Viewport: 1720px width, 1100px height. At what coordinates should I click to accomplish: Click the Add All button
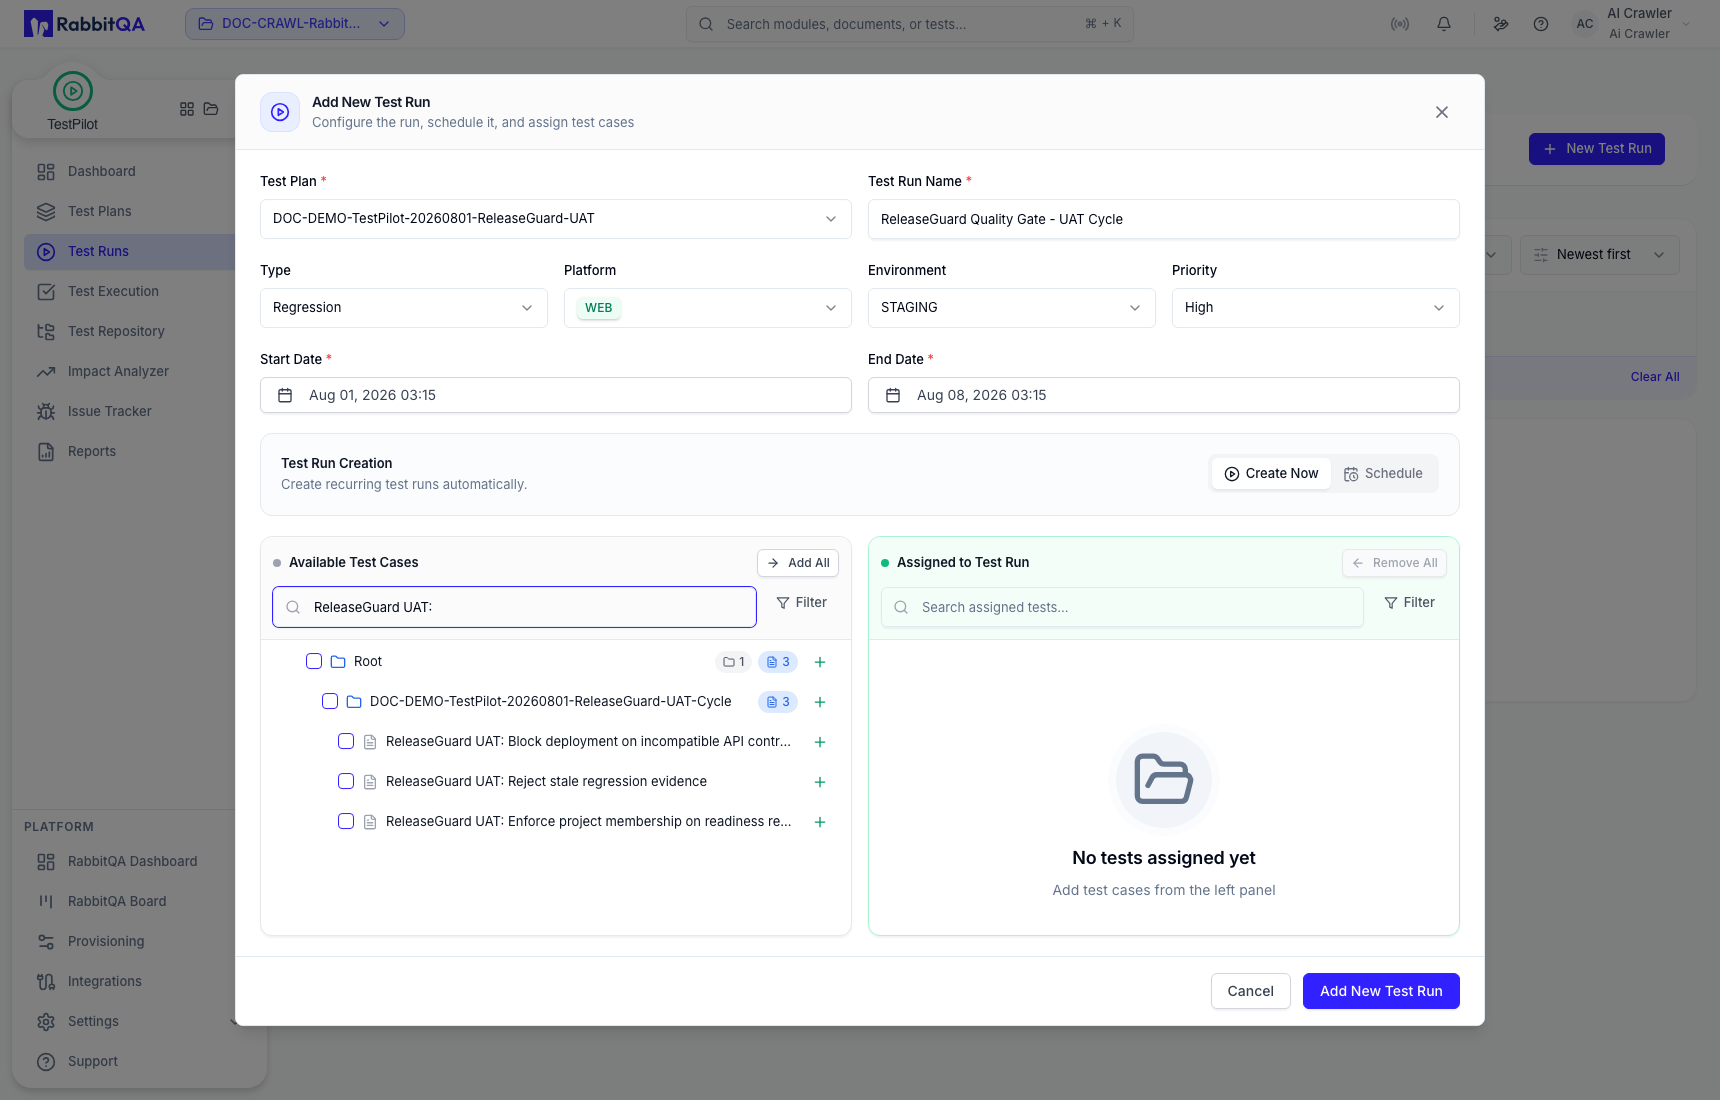pyautogui.click(x=798, y=563)
